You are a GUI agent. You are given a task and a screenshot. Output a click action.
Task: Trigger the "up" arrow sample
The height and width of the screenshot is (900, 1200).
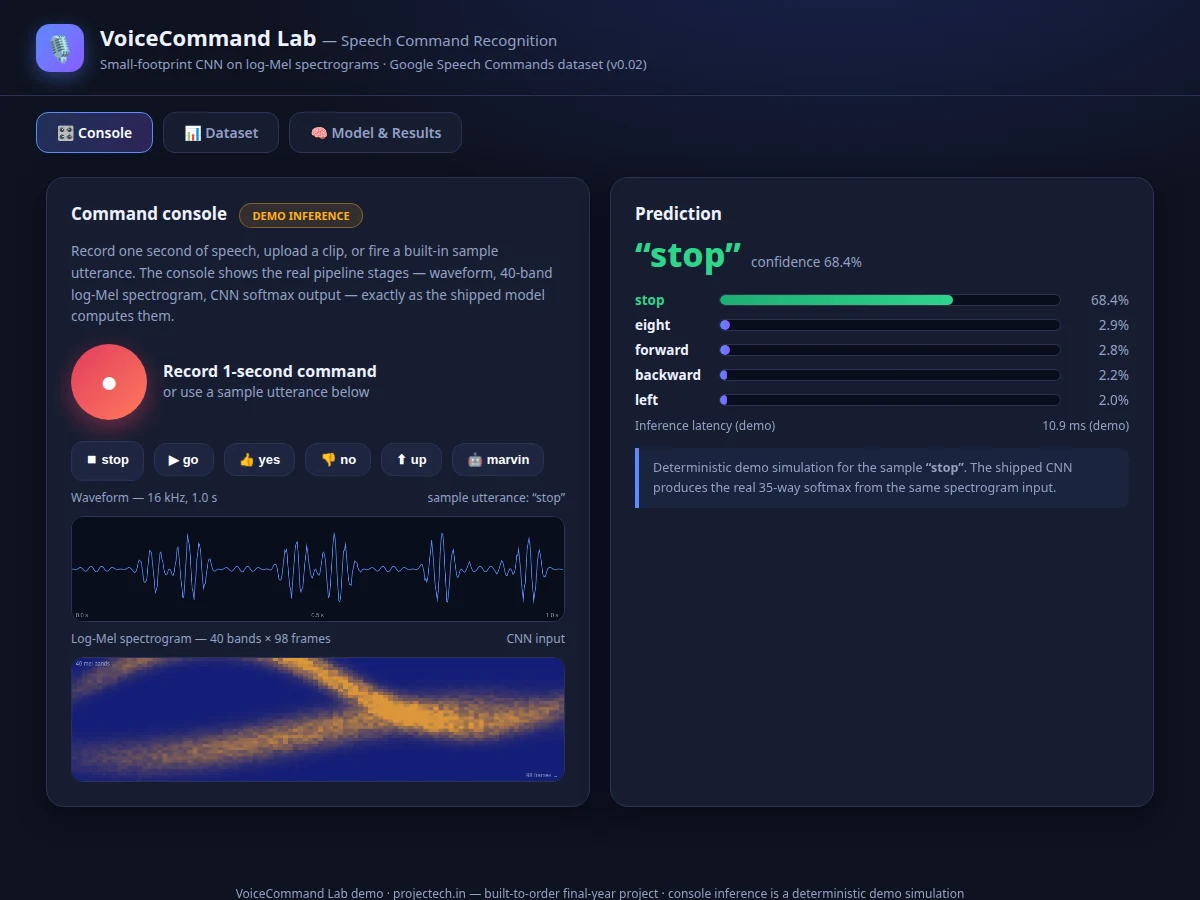[411, 460]
